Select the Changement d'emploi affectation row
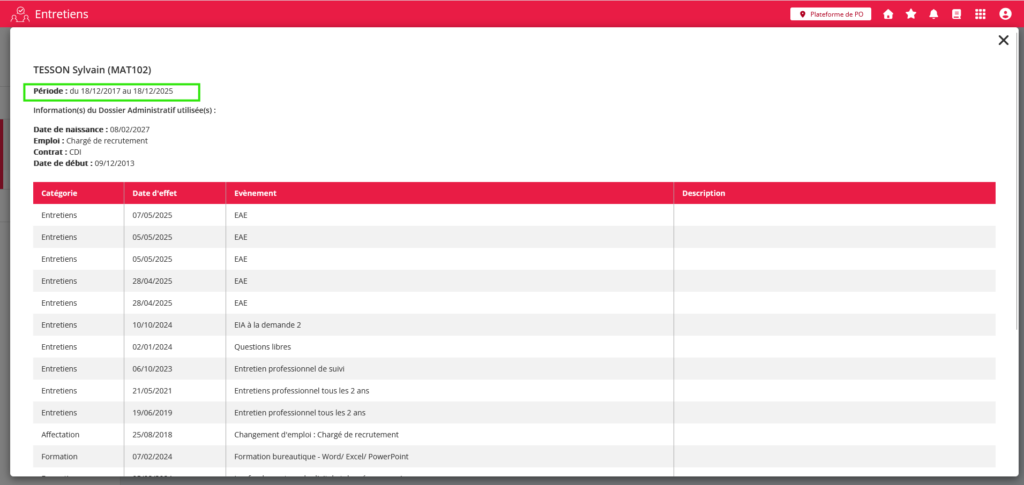Image resolution: width=1024 pixels, height=485 pixels. 316,434
